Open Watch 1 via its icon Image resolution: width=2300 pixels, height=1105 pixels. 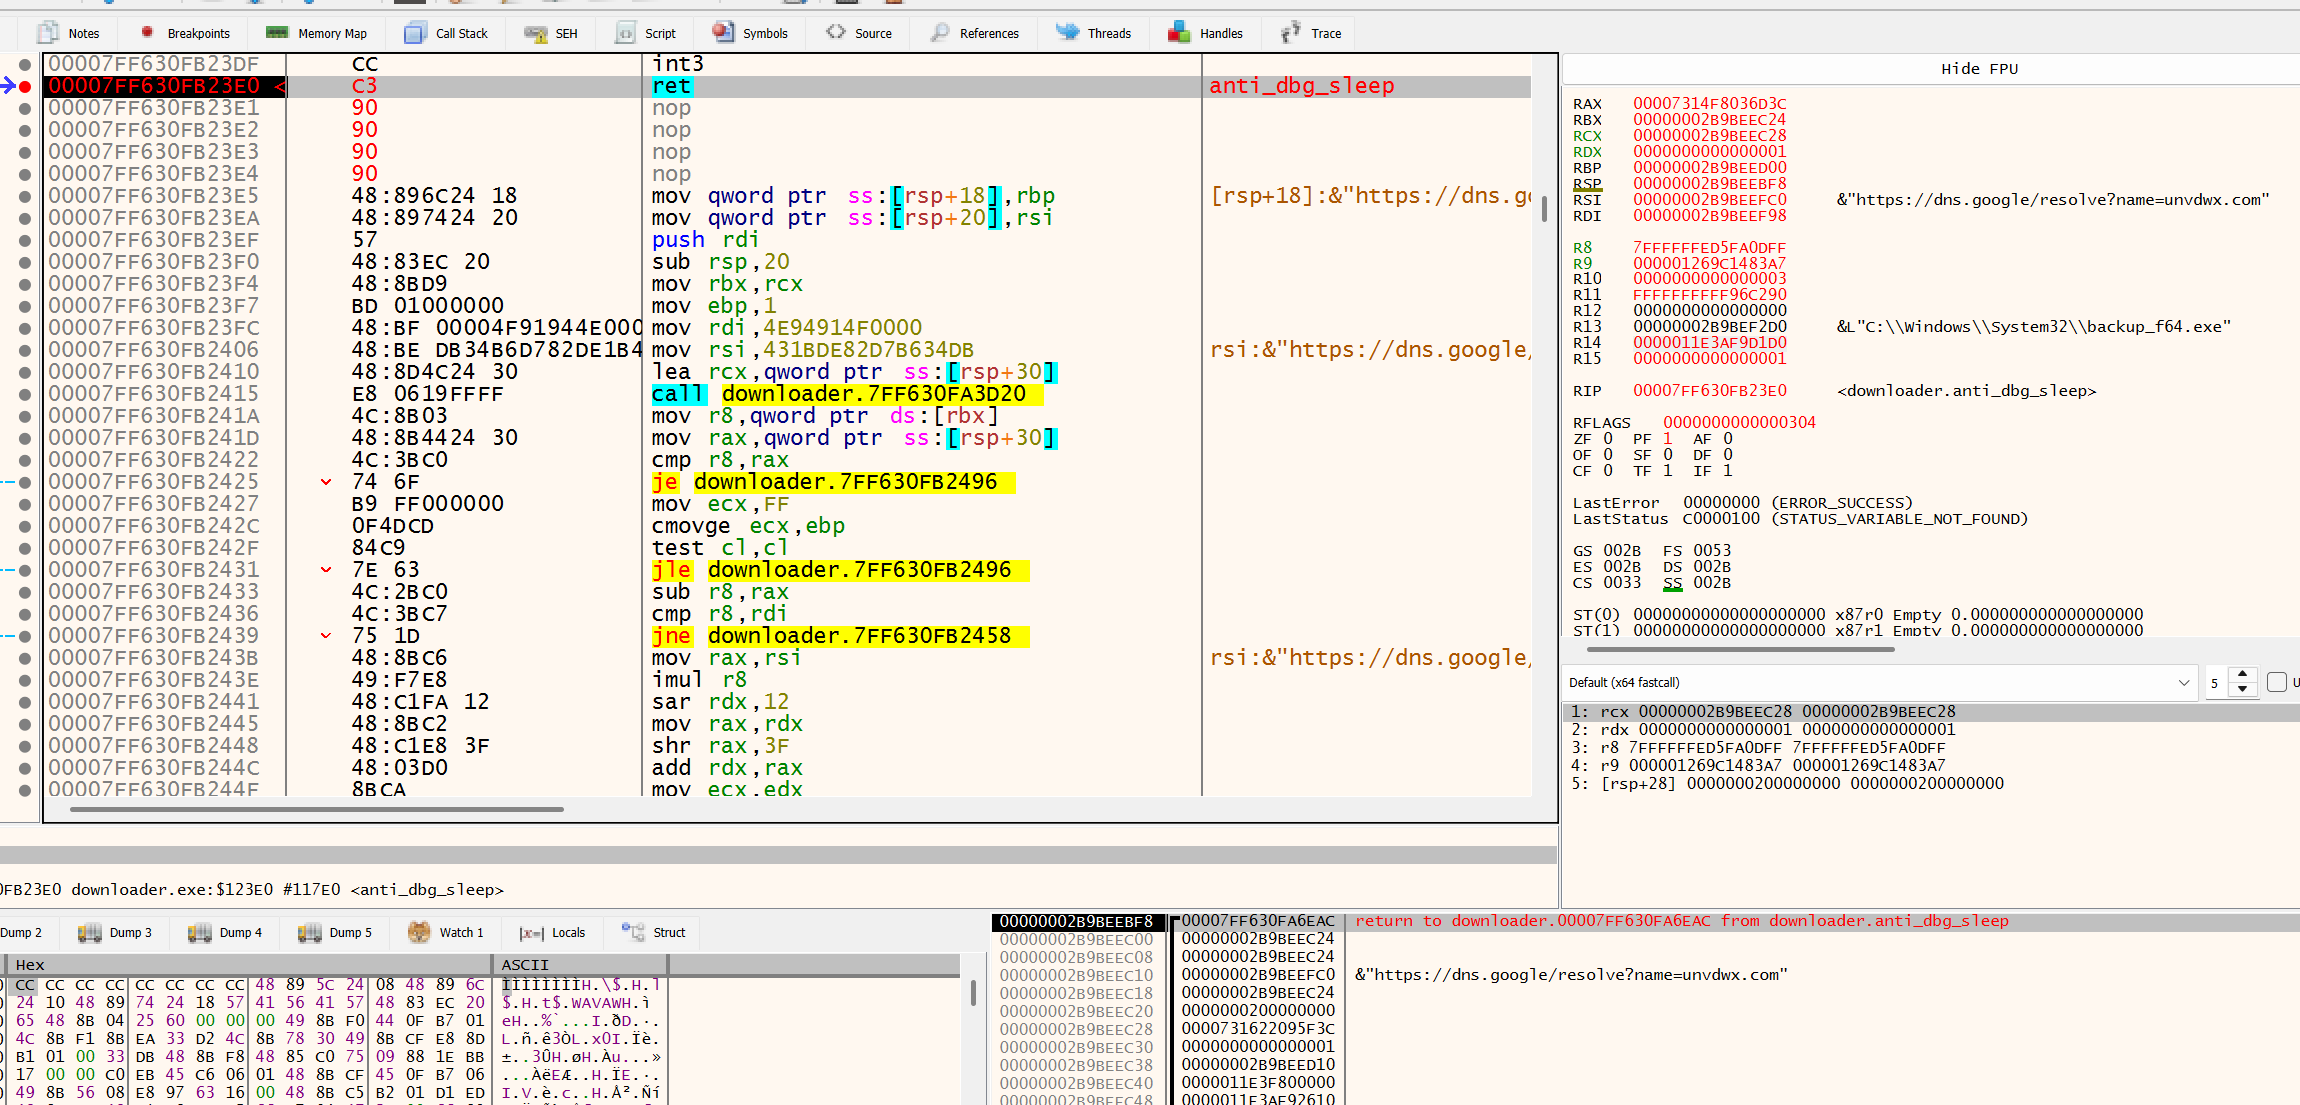[x=419, y=932]
